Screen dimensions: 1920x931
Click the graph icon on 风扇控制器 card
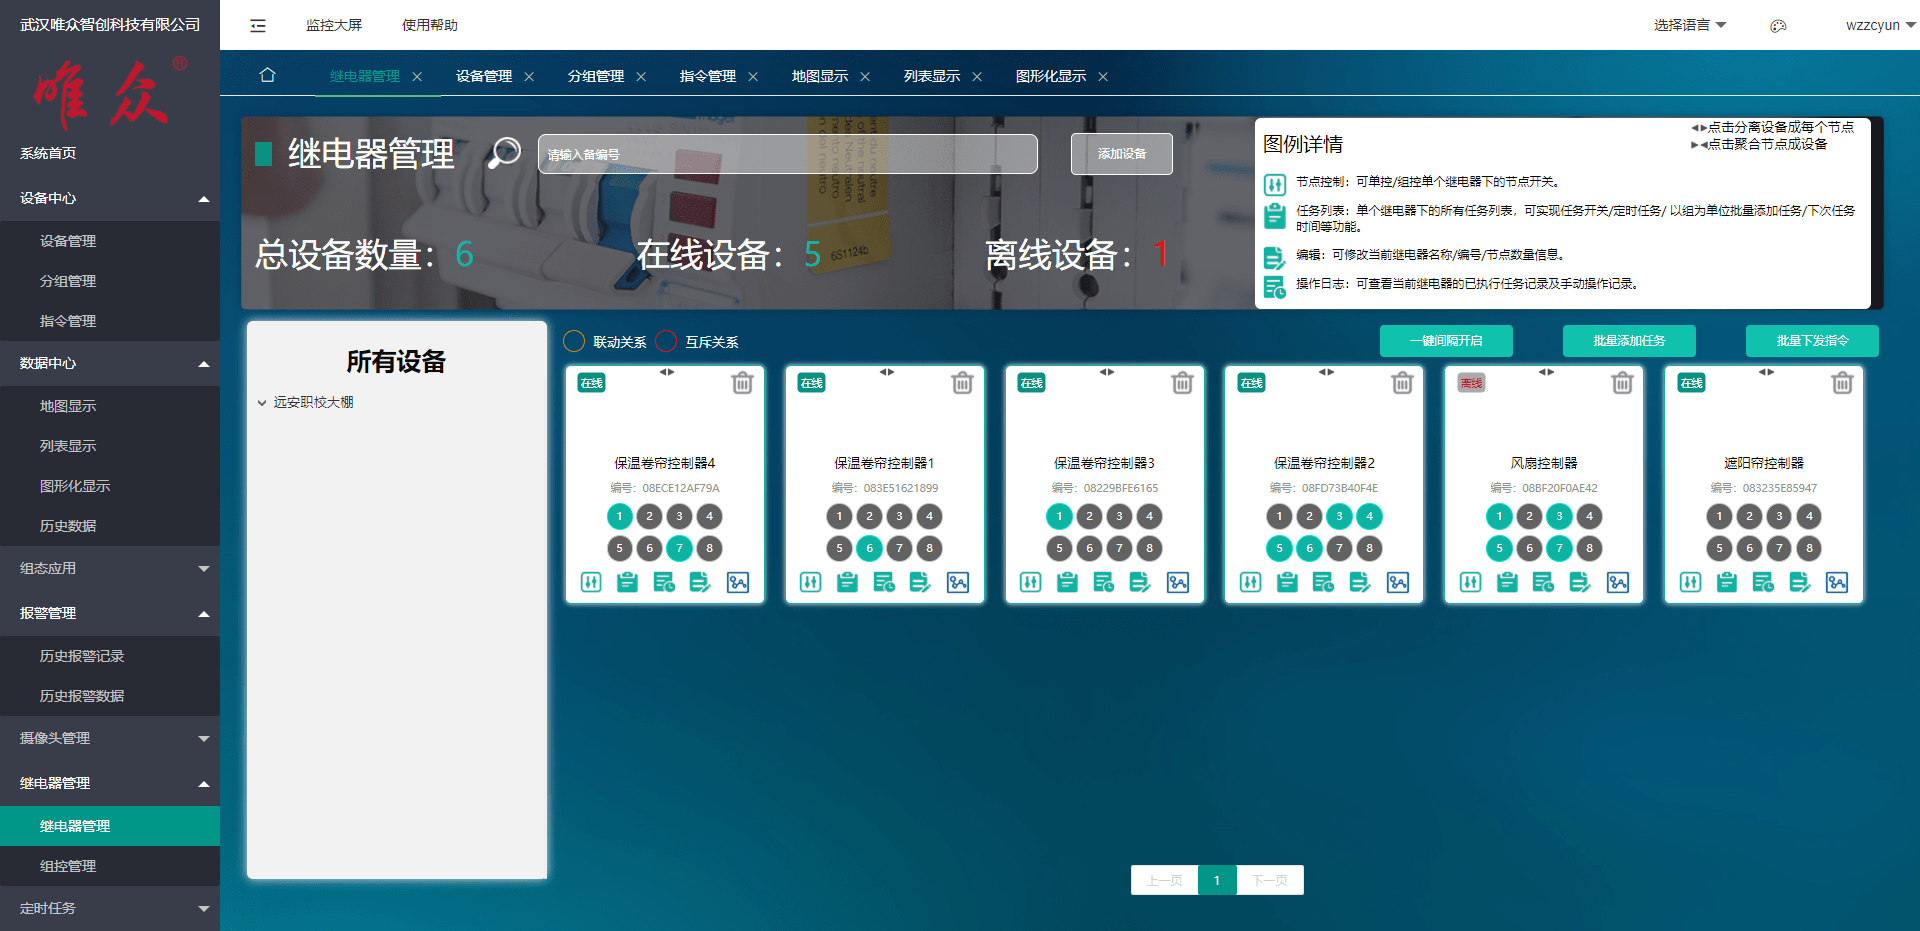coord(1617,582)
